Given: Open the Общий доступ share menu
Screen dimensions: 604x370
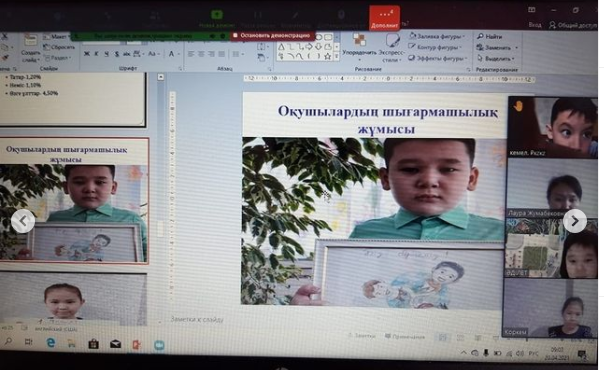Looking at the screenshot, I should click(572, 25).
